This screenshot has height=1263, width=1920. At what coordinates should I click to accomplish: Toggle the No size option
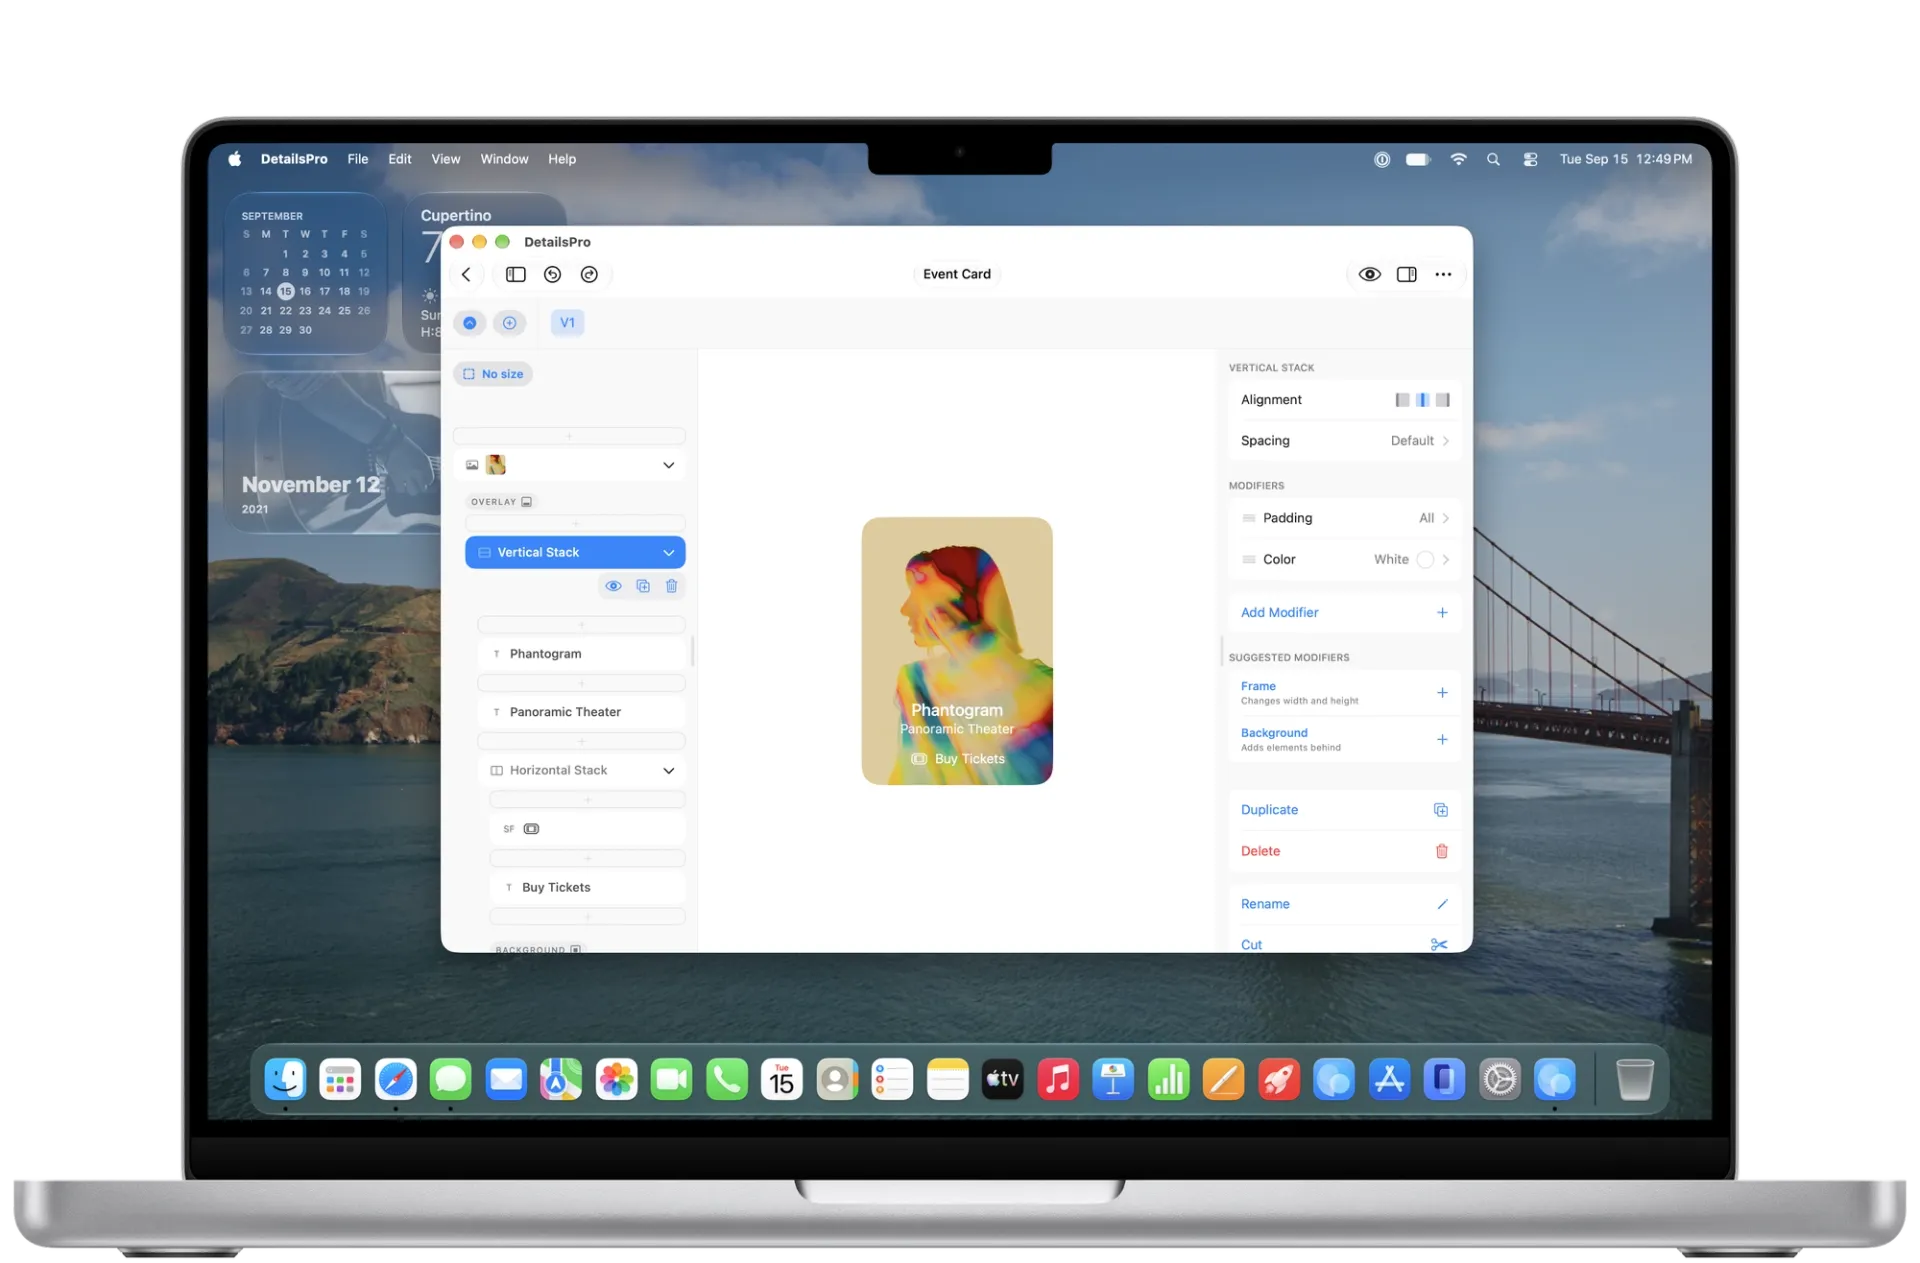[493, 374]
